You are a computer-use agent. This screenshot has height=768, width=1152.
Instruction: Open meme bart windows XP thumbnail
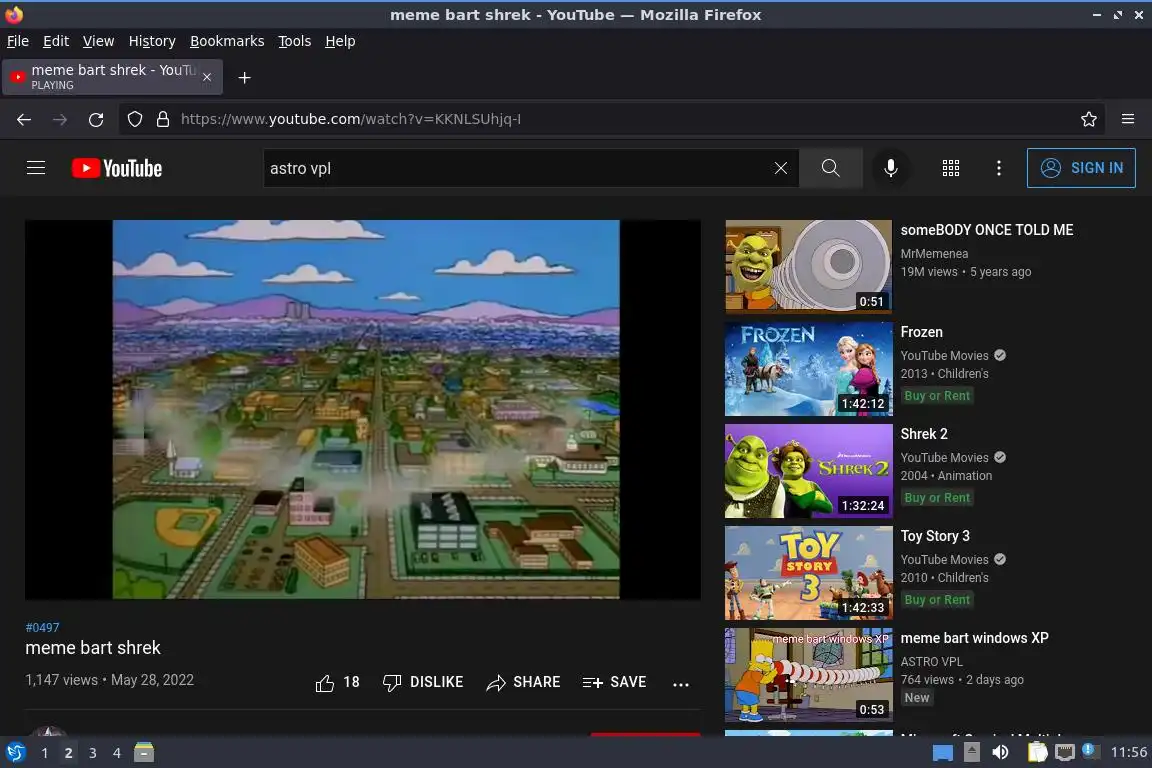click(x=808, y=675)
